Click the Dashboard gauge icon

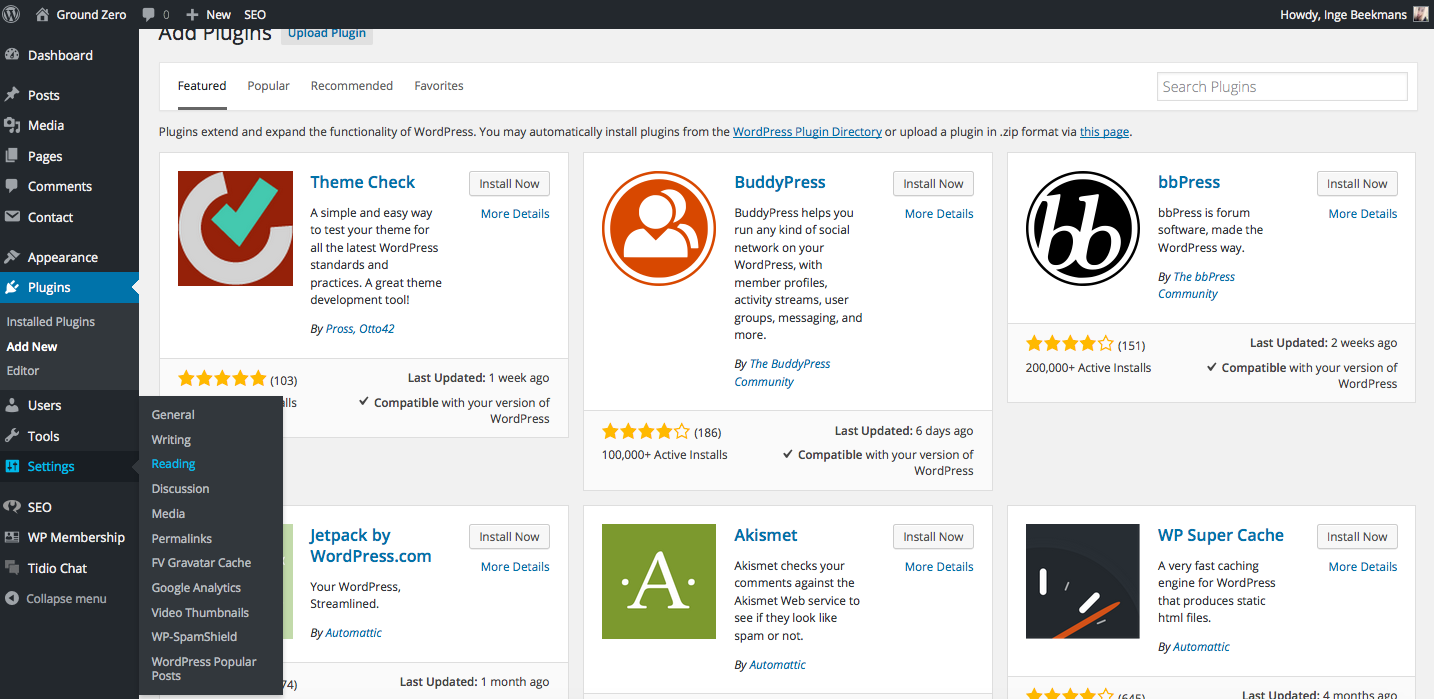tap(12, 55)
